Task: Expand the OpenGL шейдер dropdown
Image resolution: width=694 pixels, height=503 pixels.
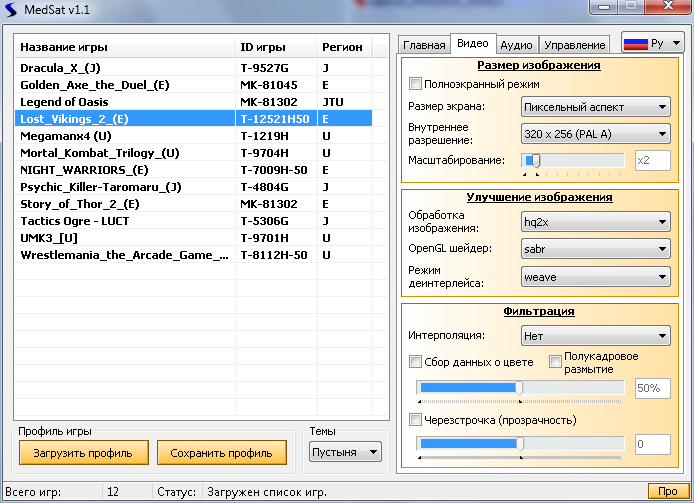Action: pyautogui.click(x=595, y=249)
